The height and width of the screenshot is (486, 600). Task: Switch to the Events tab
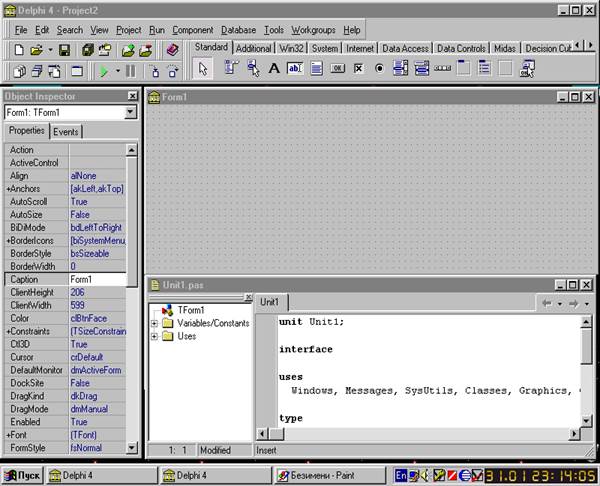[66, 131]
